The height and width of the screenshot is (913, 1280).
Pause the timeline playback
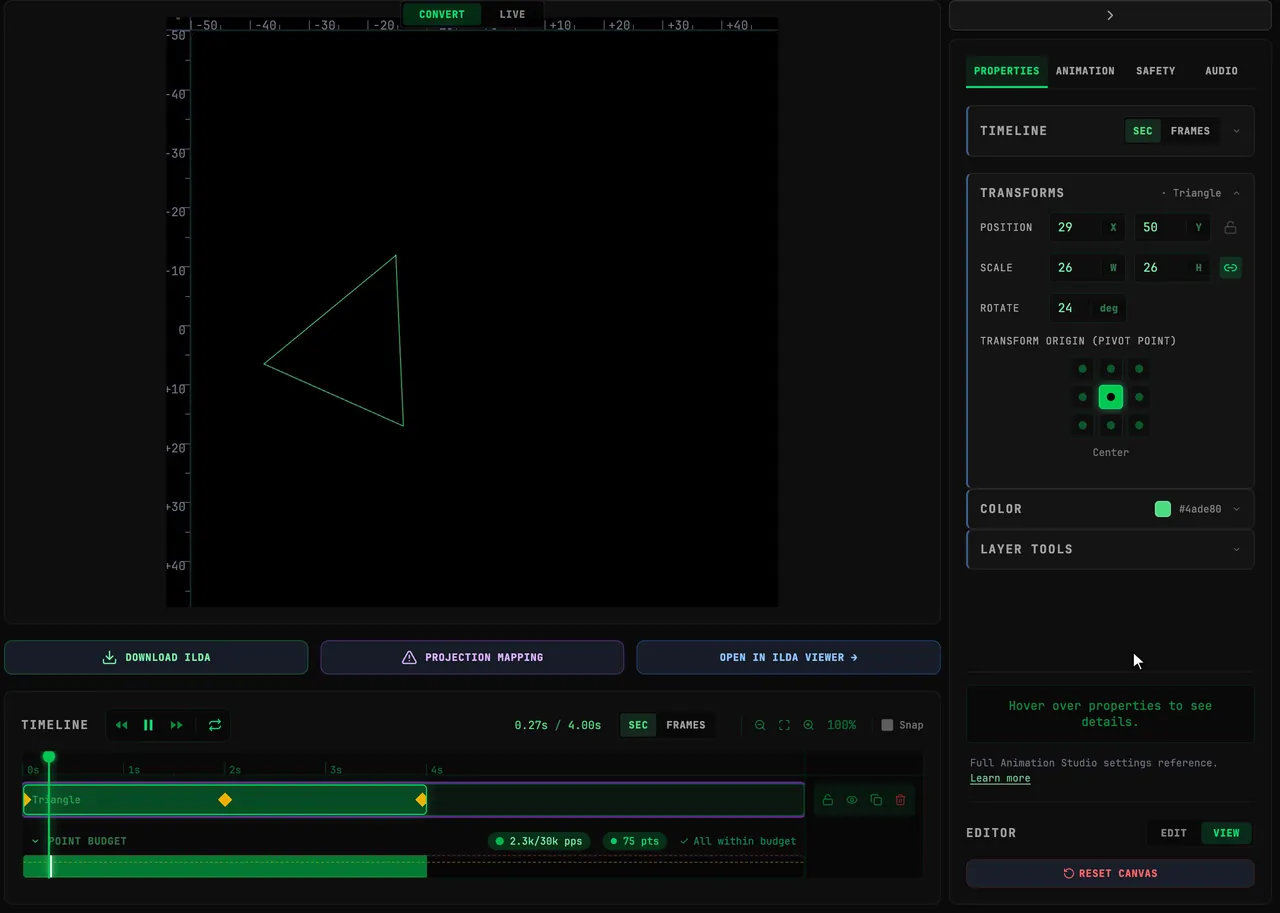tap(148, 725)
